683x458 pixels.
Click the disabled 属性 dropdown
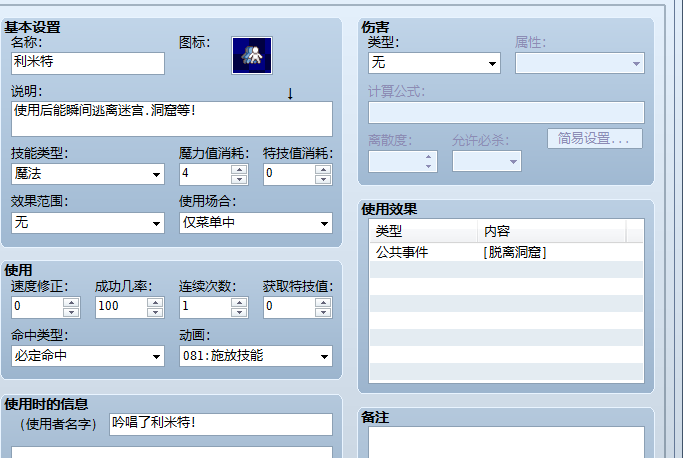tap(580, 63)
